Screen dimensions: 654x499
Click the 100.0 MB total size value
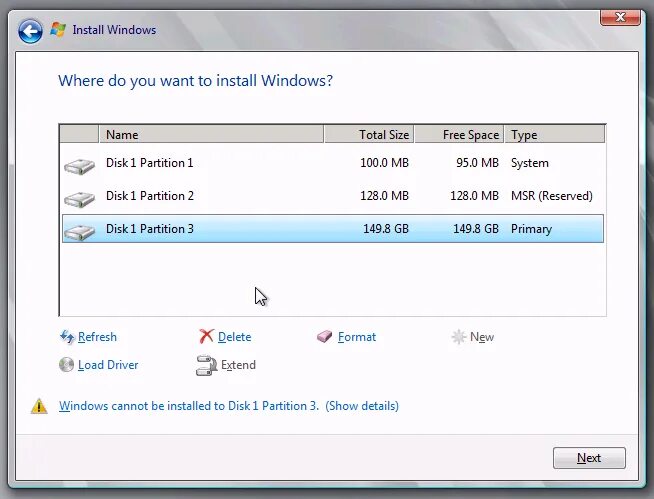click(384, 163)
